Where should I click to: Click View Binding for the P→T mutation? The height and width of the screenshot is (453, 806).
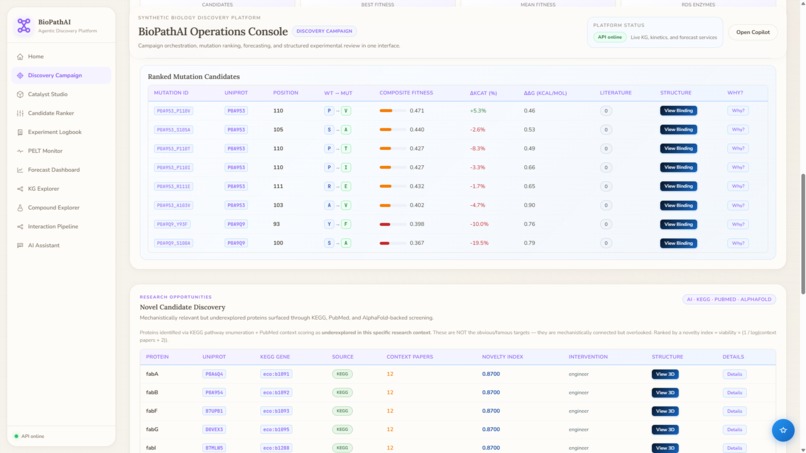coord(679,149)
